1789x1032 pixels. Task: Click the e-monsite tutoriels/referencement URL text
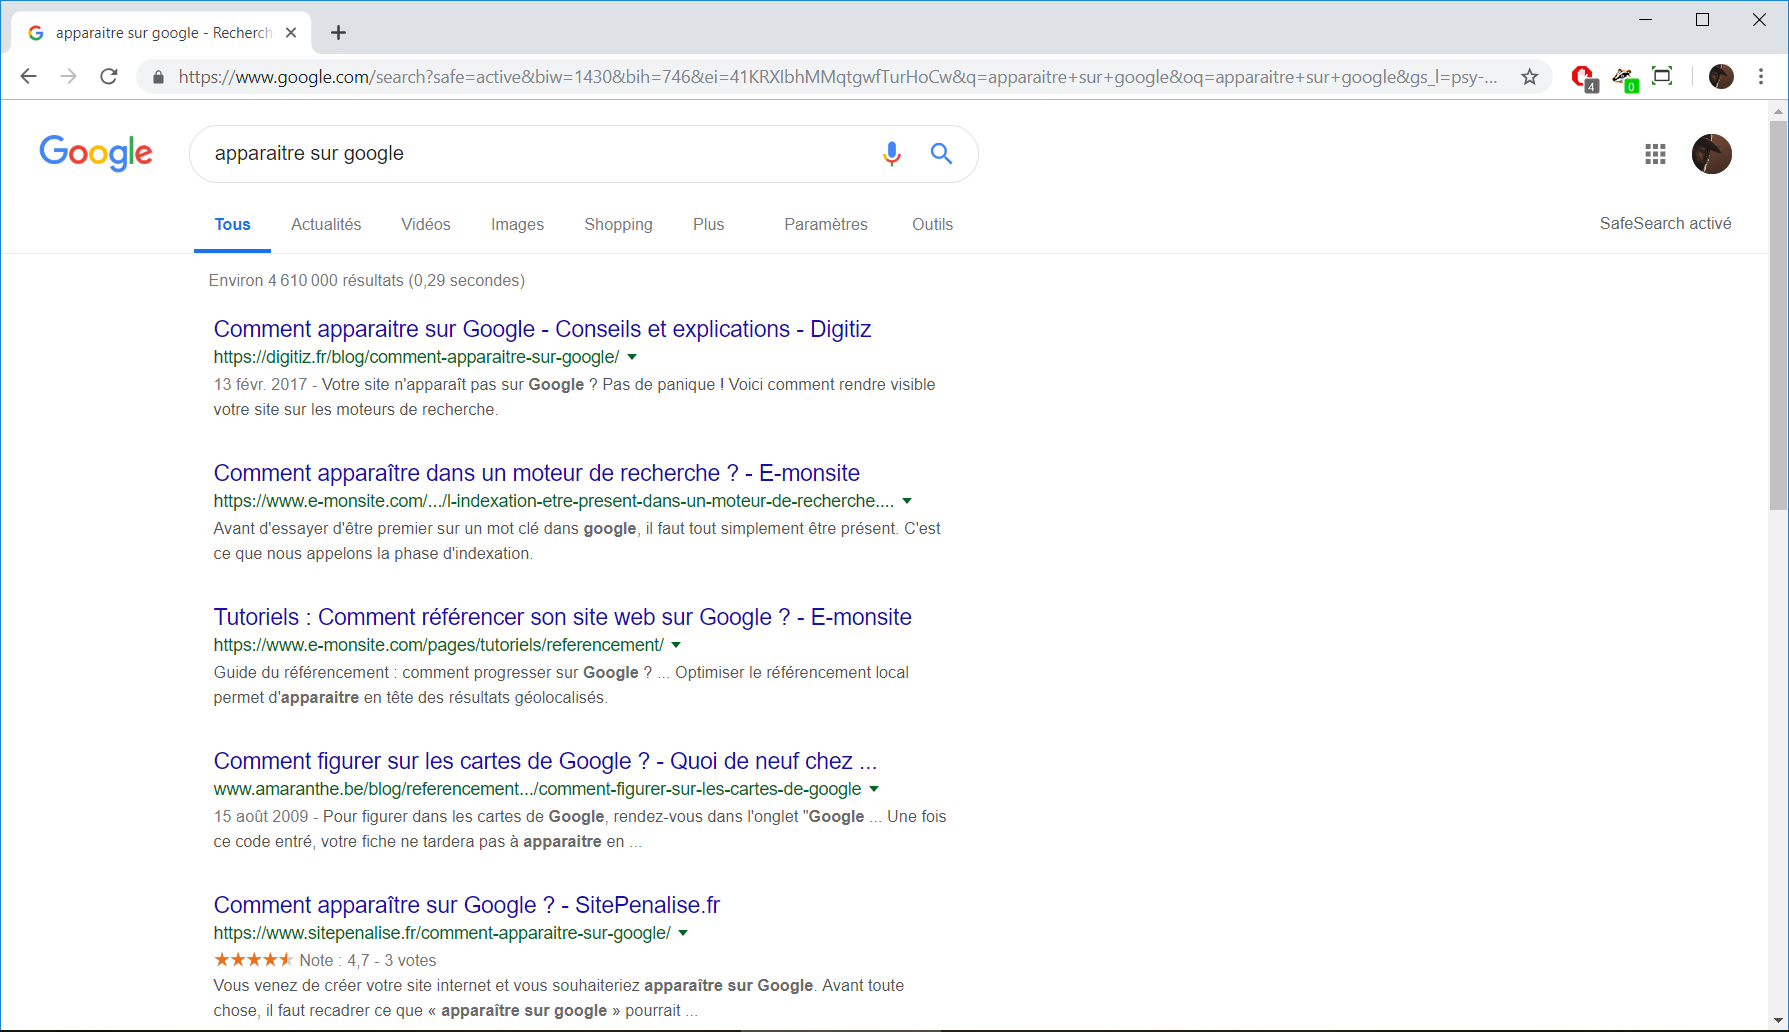438,645
